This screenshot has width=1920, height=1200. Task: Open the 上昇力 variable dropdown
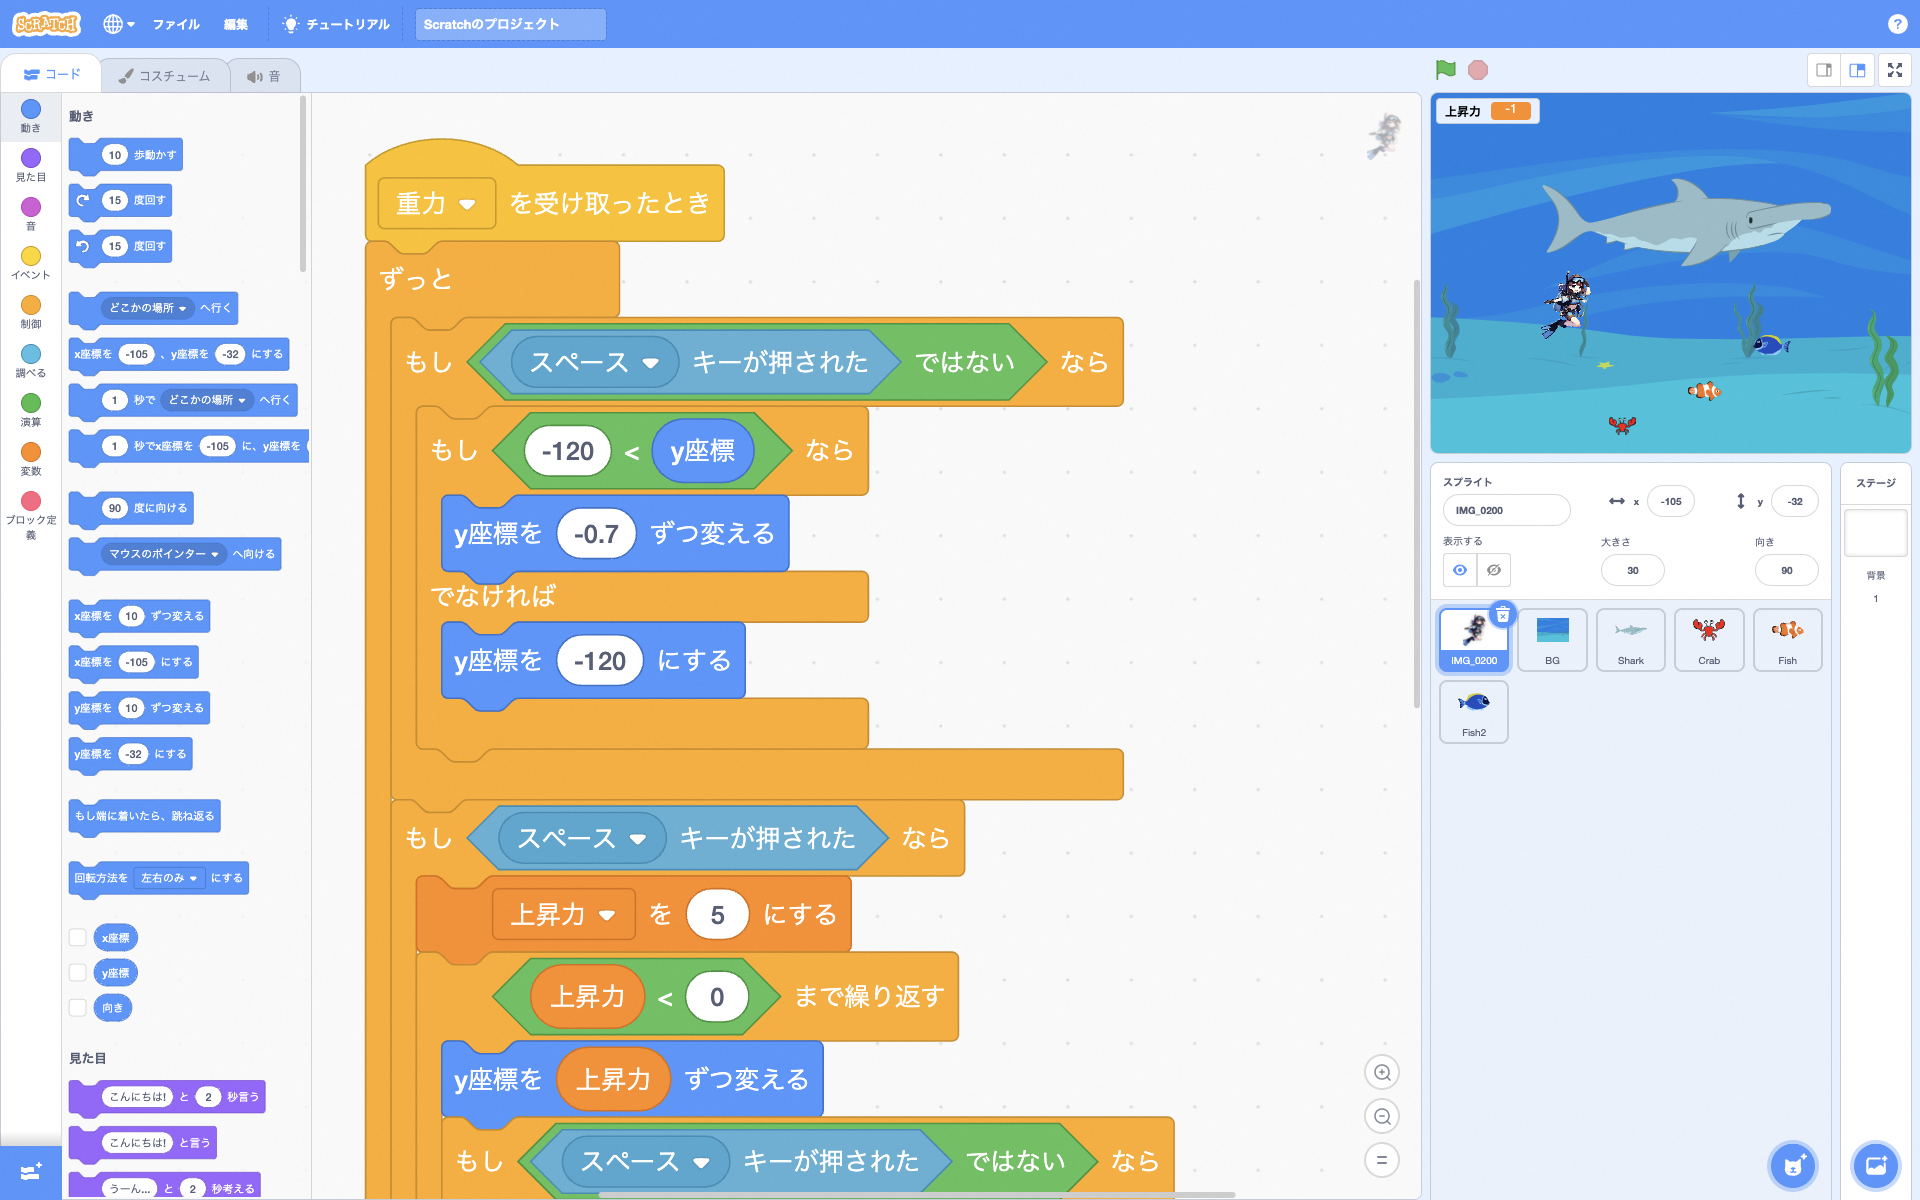tap(563, 914)
